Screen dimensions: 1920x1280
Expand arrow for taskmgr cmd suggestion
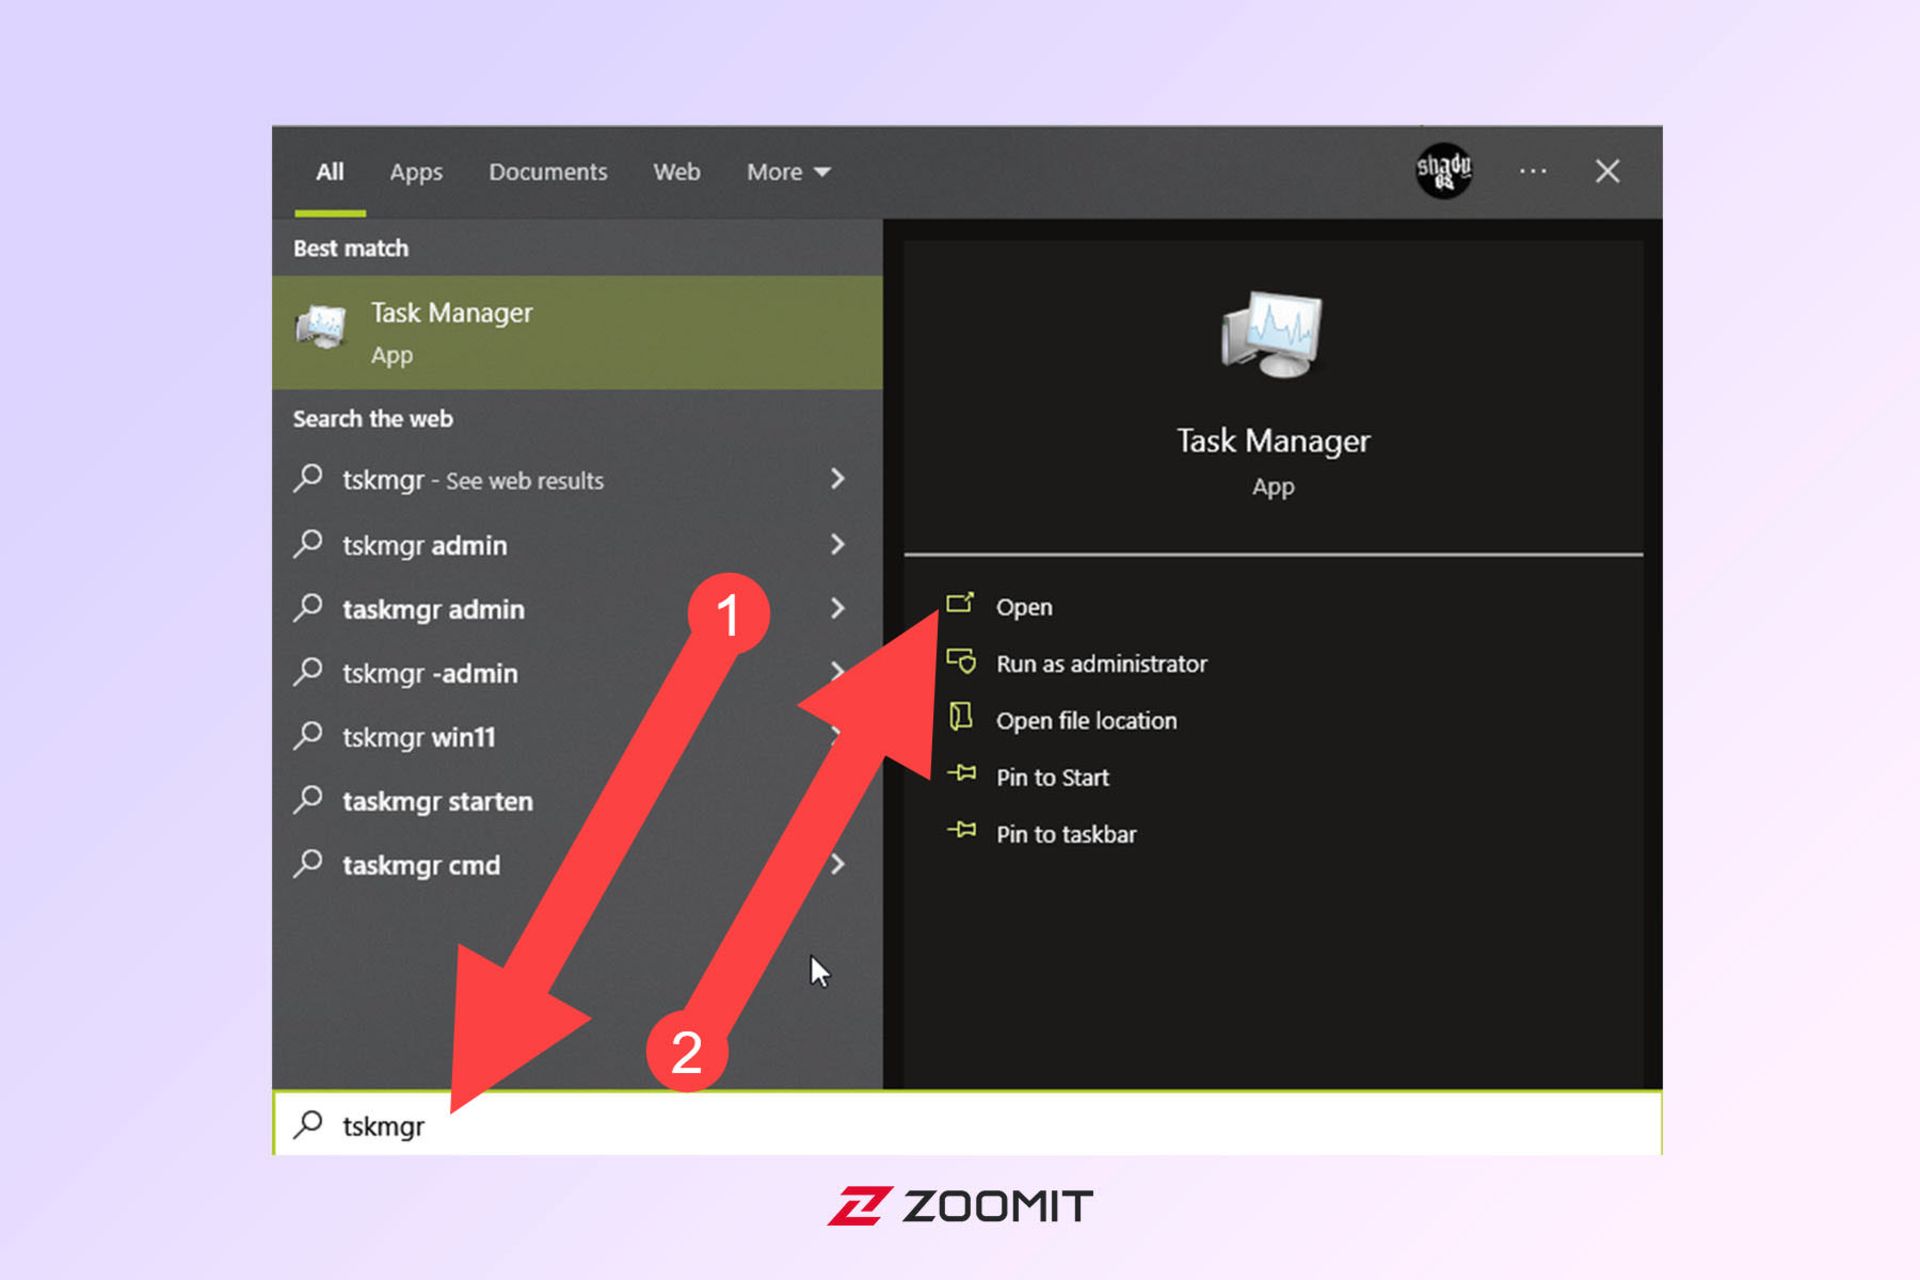click(838, 864)
